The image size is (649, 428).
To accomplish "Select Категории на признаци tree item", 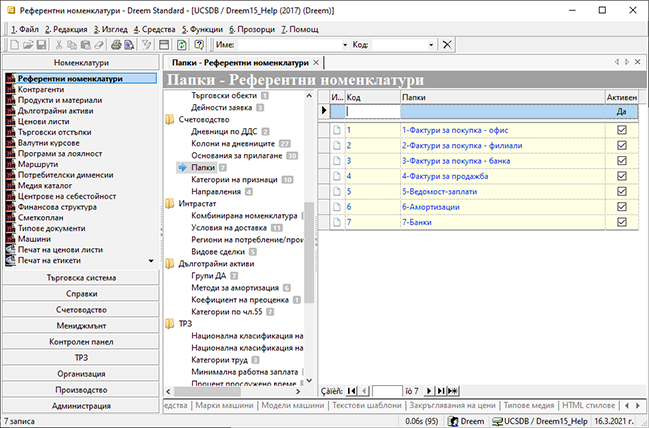I will tap(233, 180).
